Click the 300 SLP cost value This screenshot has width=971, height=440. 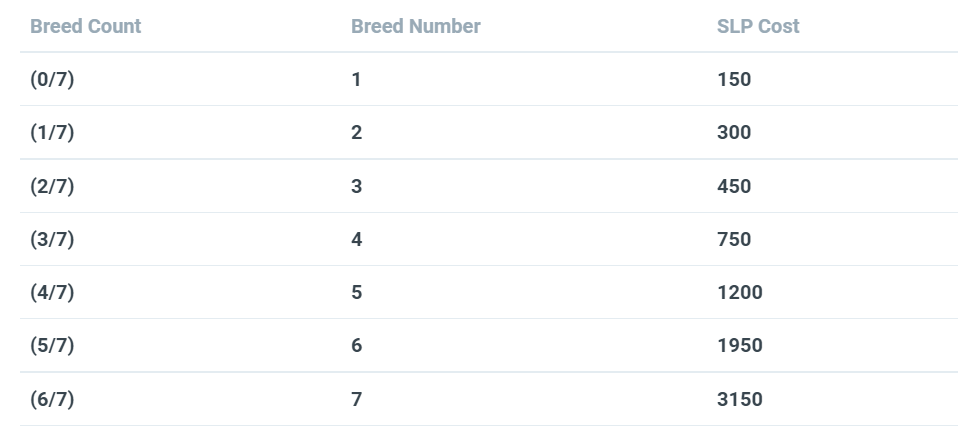734,132
